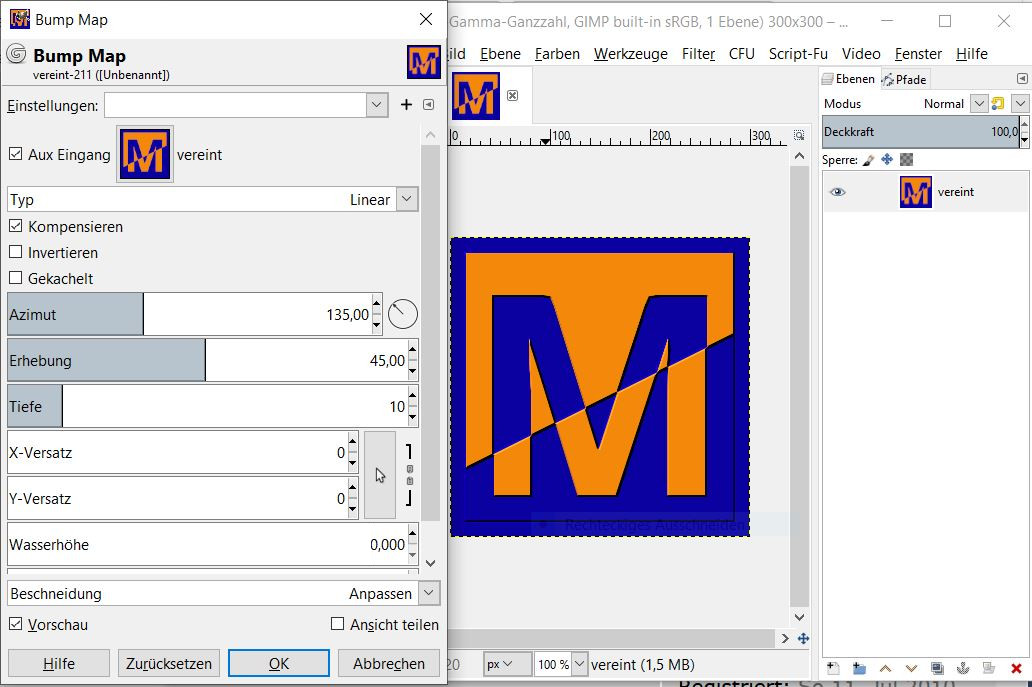
Task: Click the new layer group icon
Action: pos(859,668)
